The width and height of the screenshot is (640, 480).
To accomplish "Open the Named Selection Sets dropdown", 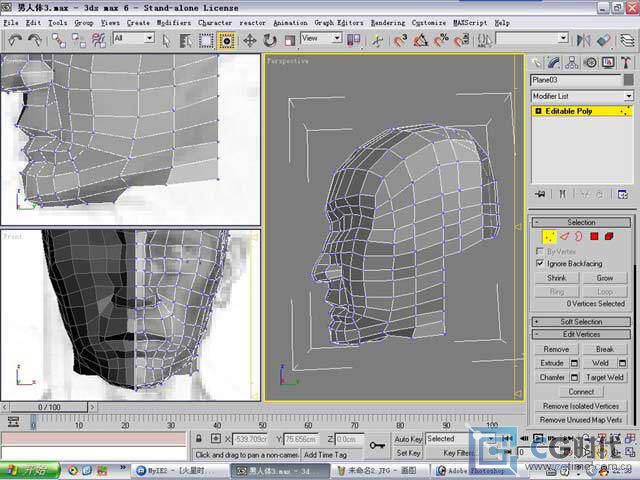I will (532, 38).
